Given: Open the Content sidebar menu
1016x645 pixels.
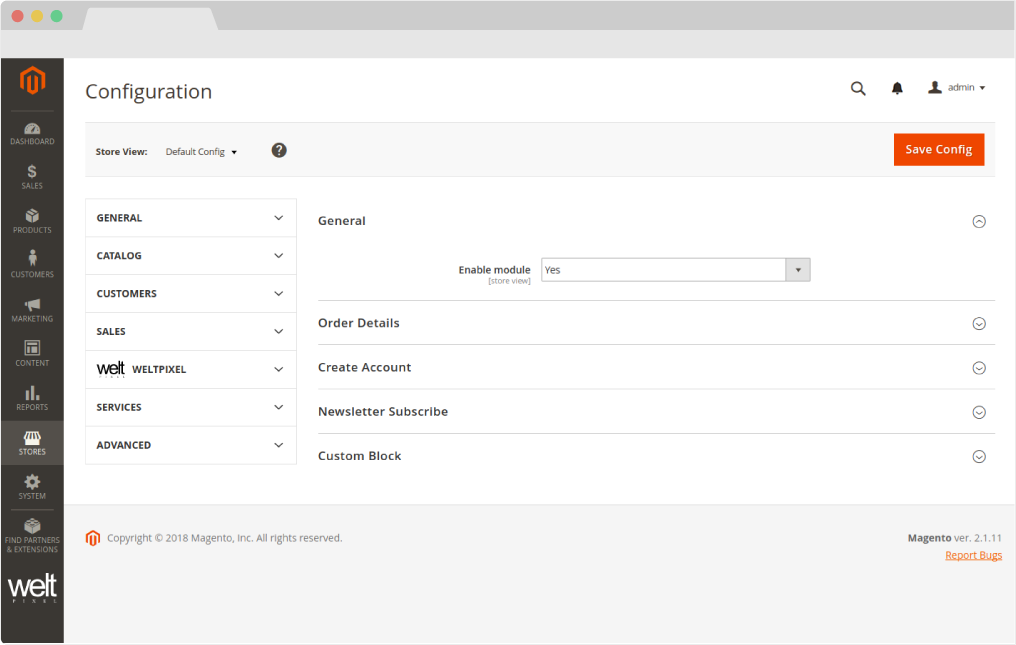Looking at the screenshot, I should point(32,354).
